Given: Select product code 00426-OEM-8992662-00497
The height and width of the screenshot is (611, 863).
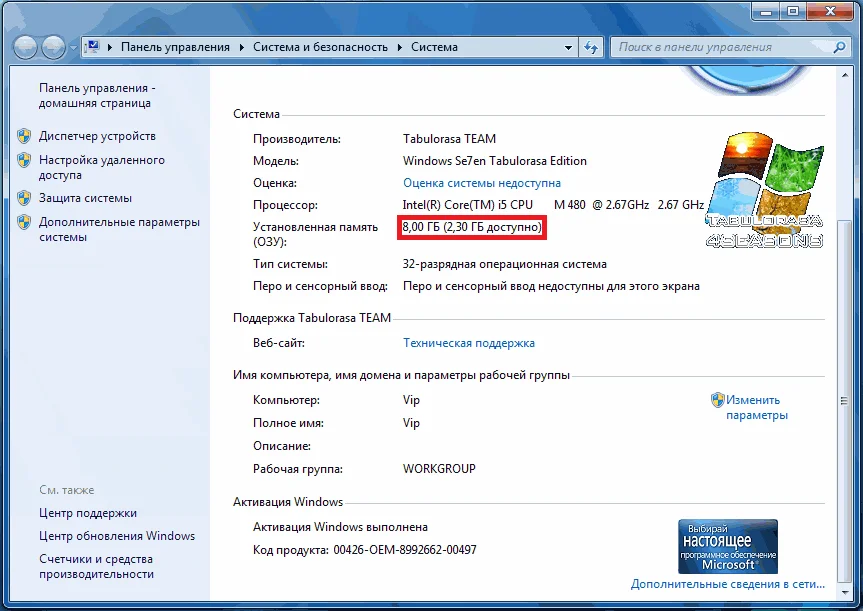Looking at the screenshot, I should tap(405, 550).
